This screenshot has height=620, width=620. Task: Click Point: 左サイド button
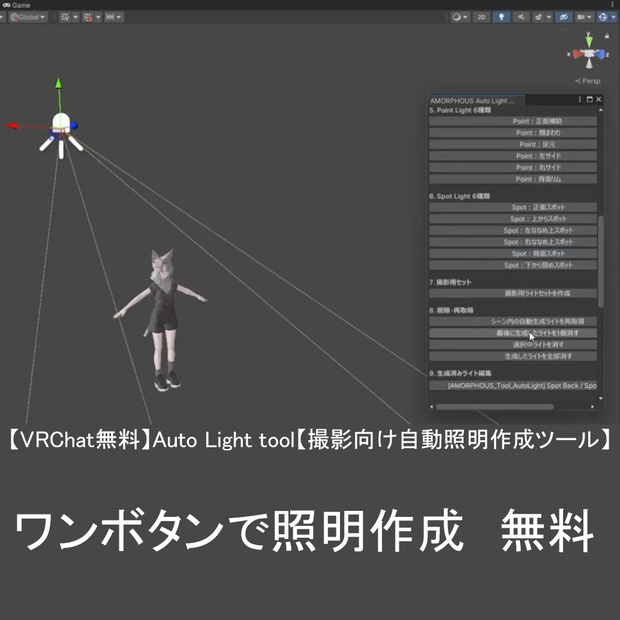[513, 156]
